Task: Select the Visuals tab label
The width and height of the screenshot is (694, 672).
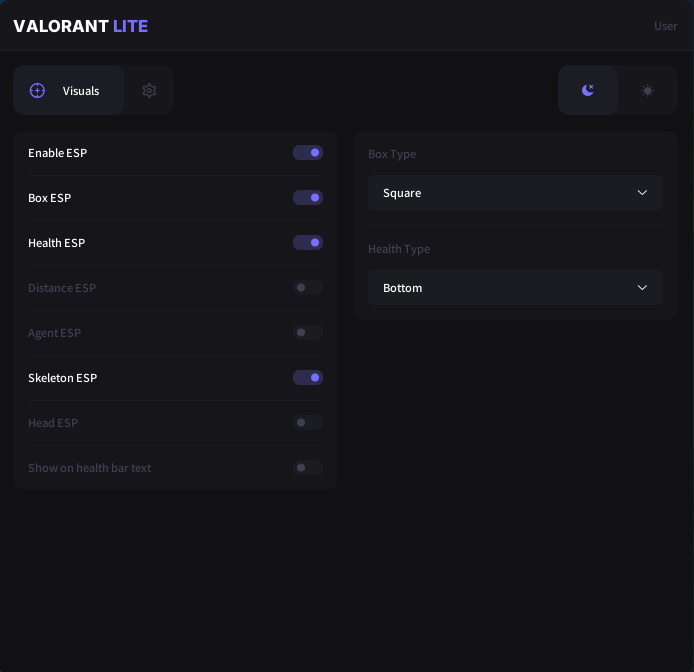Action: [x=81, y=91]
